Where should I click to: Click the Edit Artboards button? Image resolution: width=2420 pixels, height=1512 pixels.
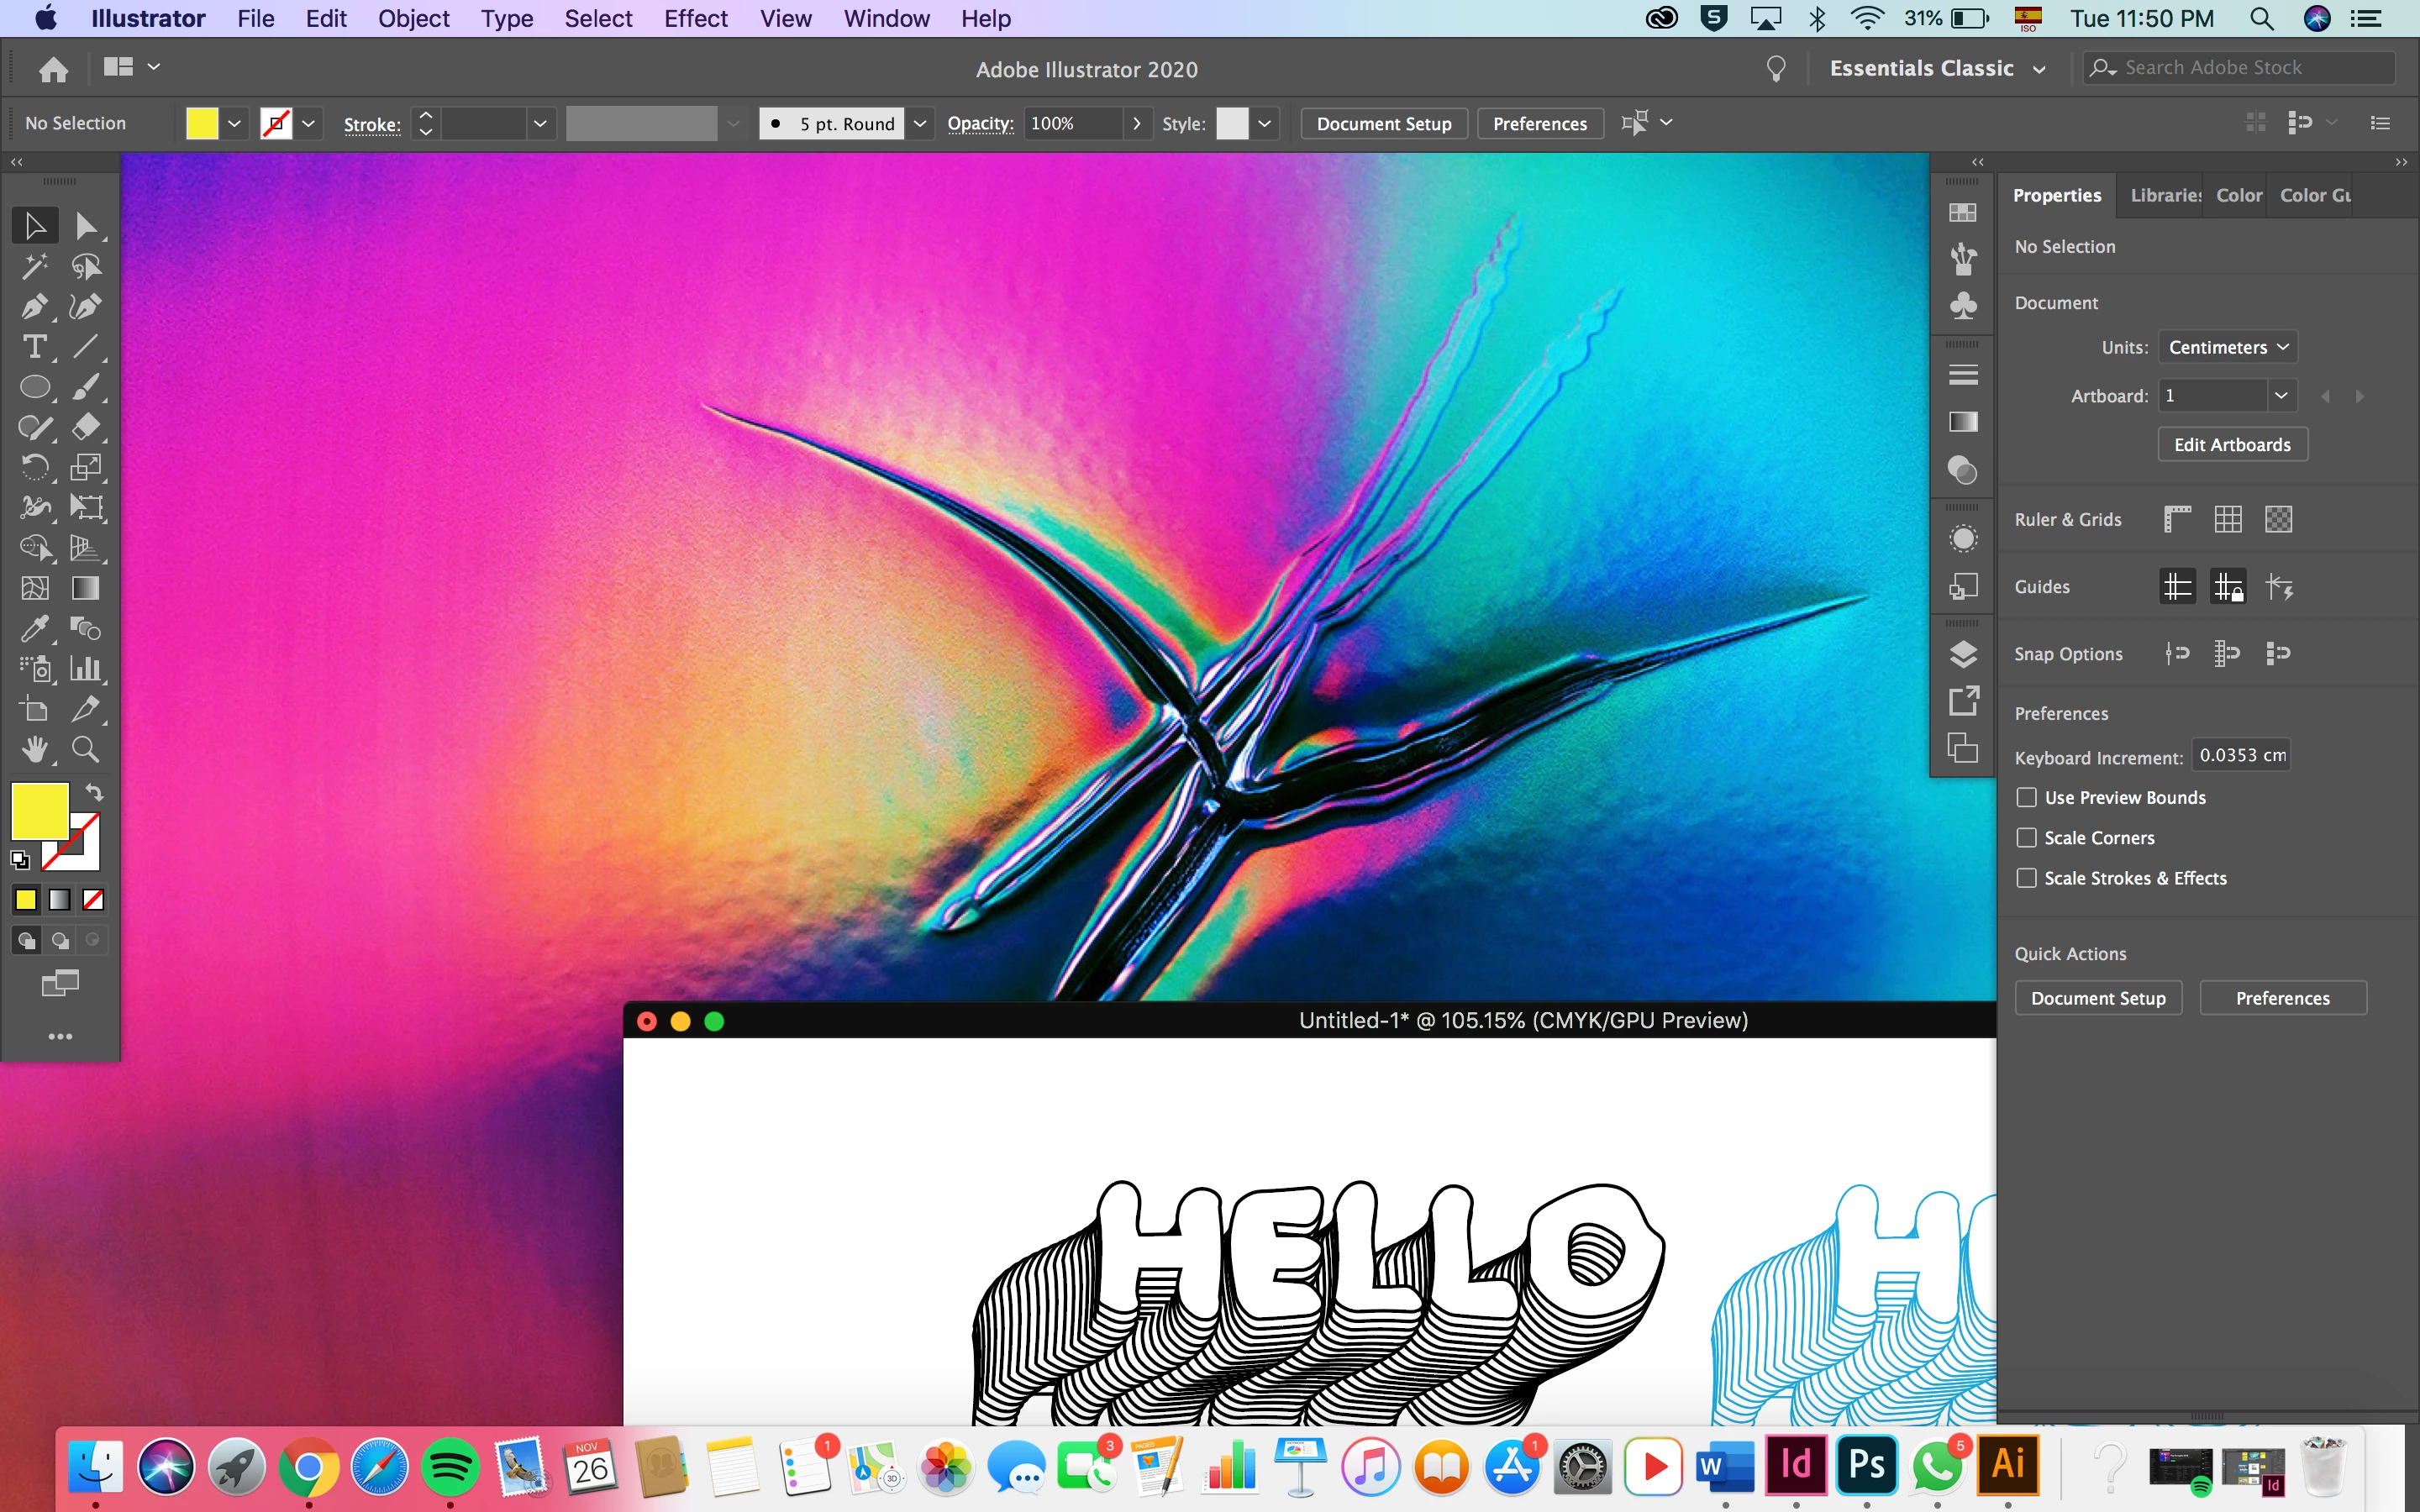pos(2231,445)
